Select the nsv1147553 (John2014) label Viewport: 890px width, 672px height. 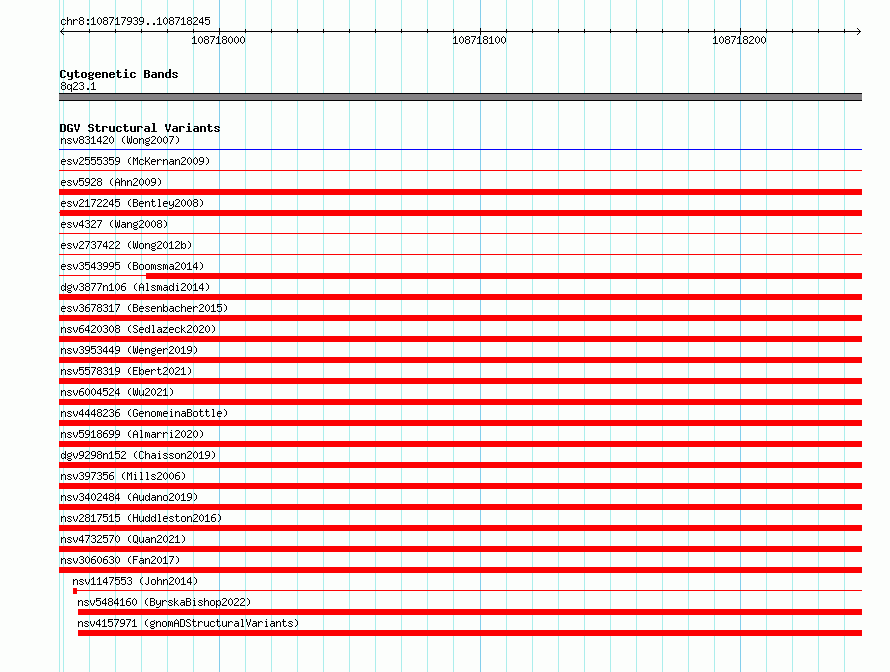(135, 581)
